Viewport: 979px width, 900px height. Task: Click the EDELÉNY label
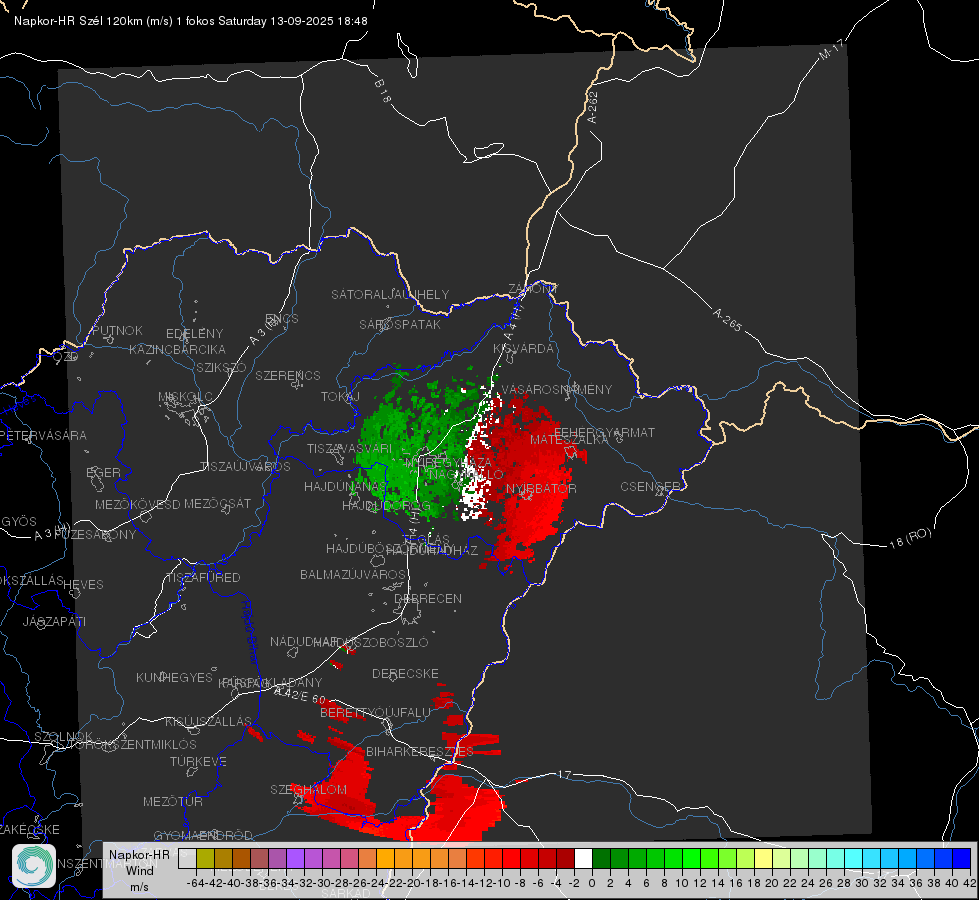(x=195, y=334)
